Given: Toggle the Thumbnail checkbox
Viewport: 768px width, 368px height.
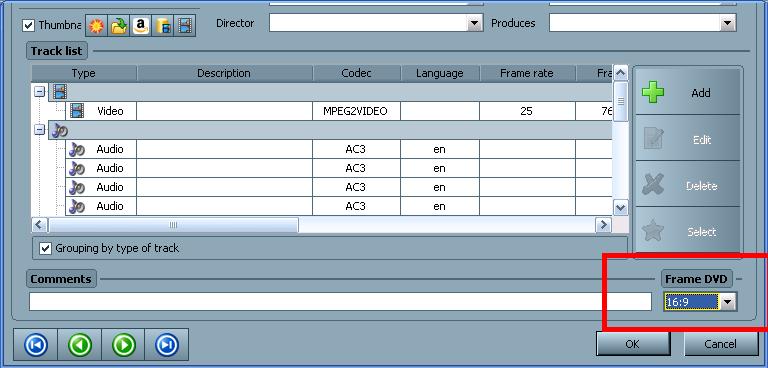Looking at the screenshot, I should [29, 25].
